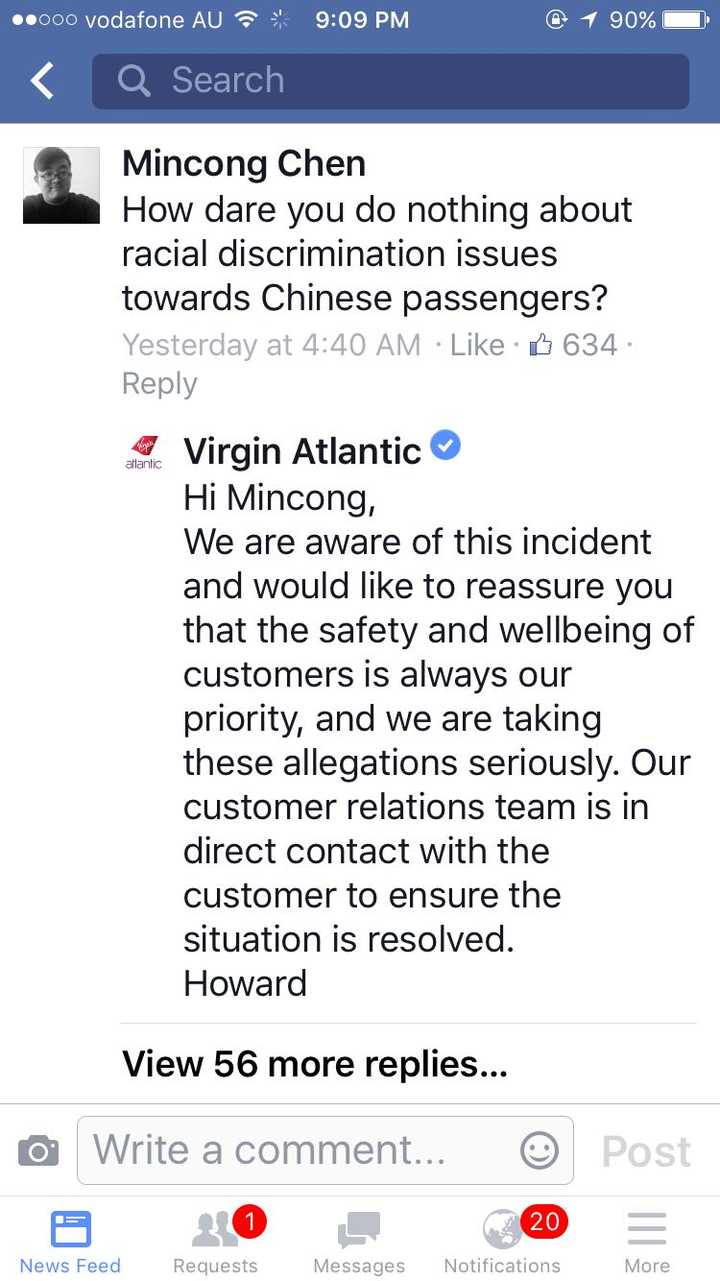Open the camera icon to attach photo

tap(38, 1152)
